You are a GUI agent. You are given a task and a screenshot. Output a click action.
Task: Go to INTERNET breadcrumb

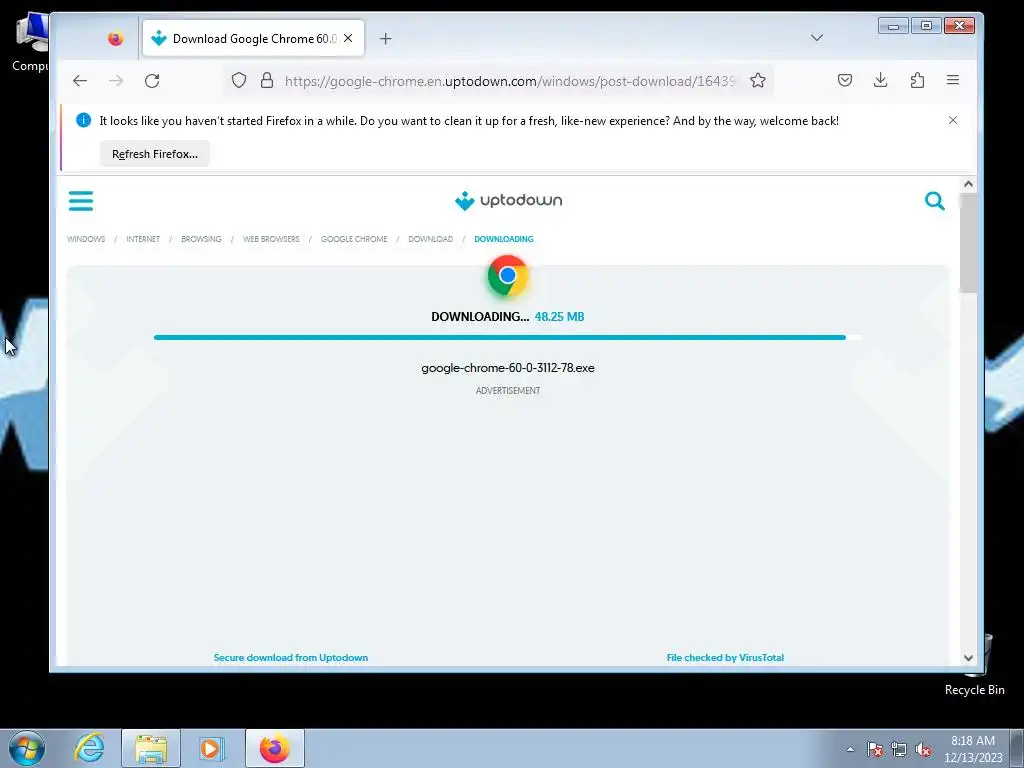[143, 239]
